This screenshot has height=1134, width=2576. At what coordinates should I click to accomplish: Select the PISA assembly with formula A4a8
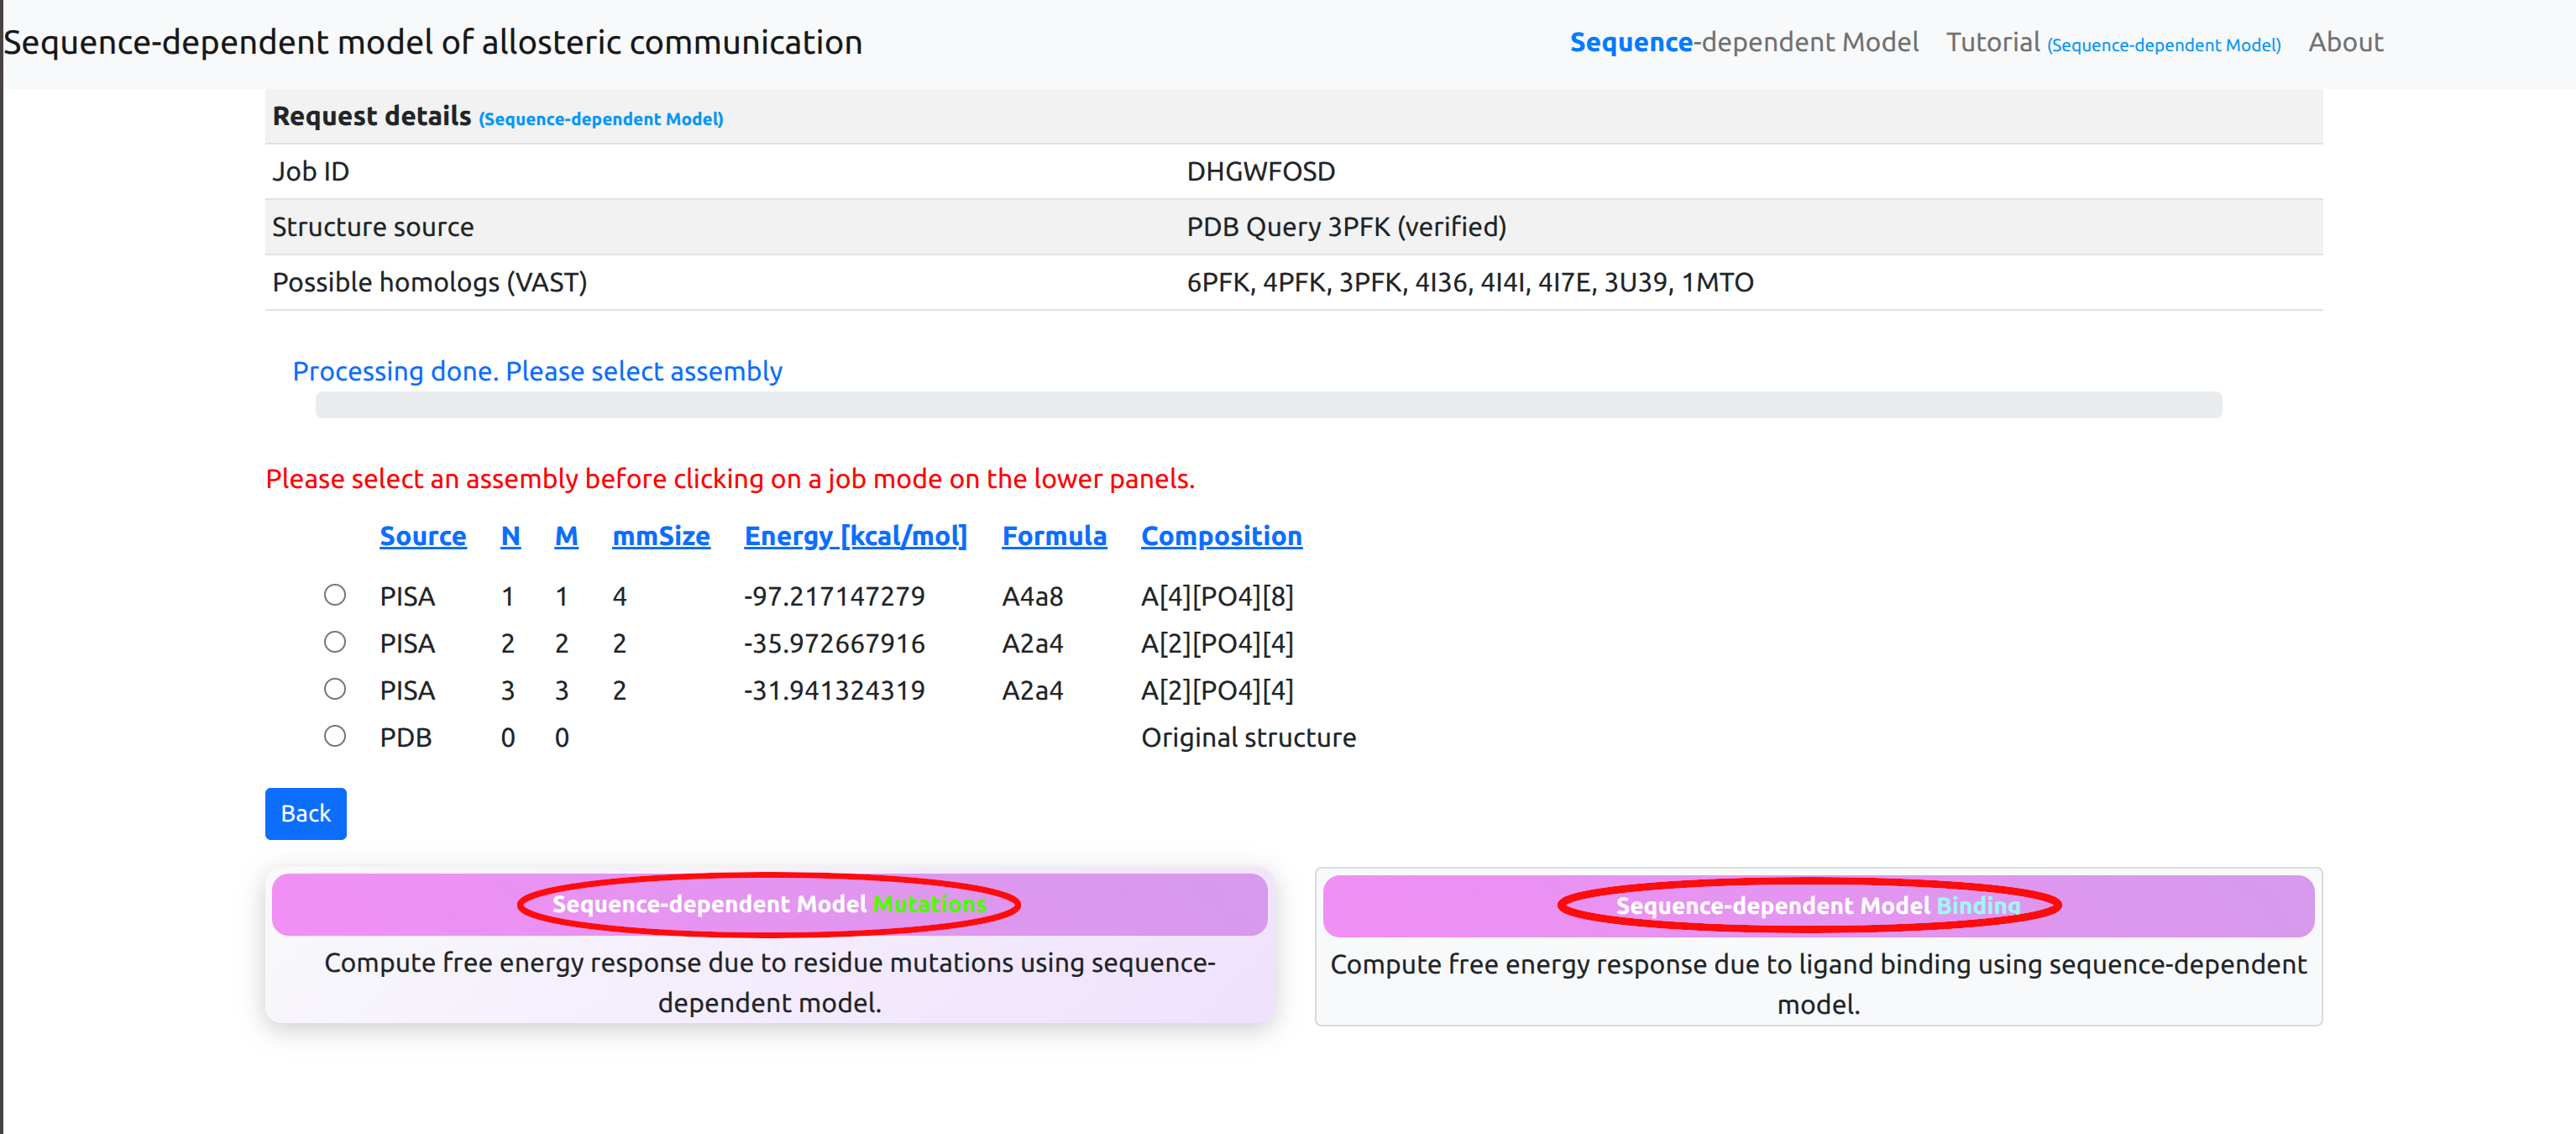pyautogui.click(x=335, y=595)
